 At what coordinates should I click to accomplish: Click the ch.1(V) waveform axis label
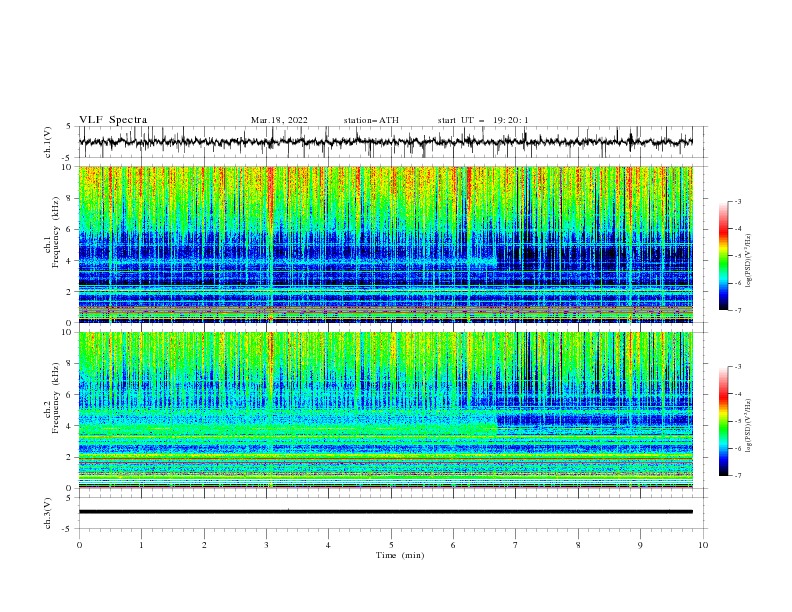coord(48,142)
